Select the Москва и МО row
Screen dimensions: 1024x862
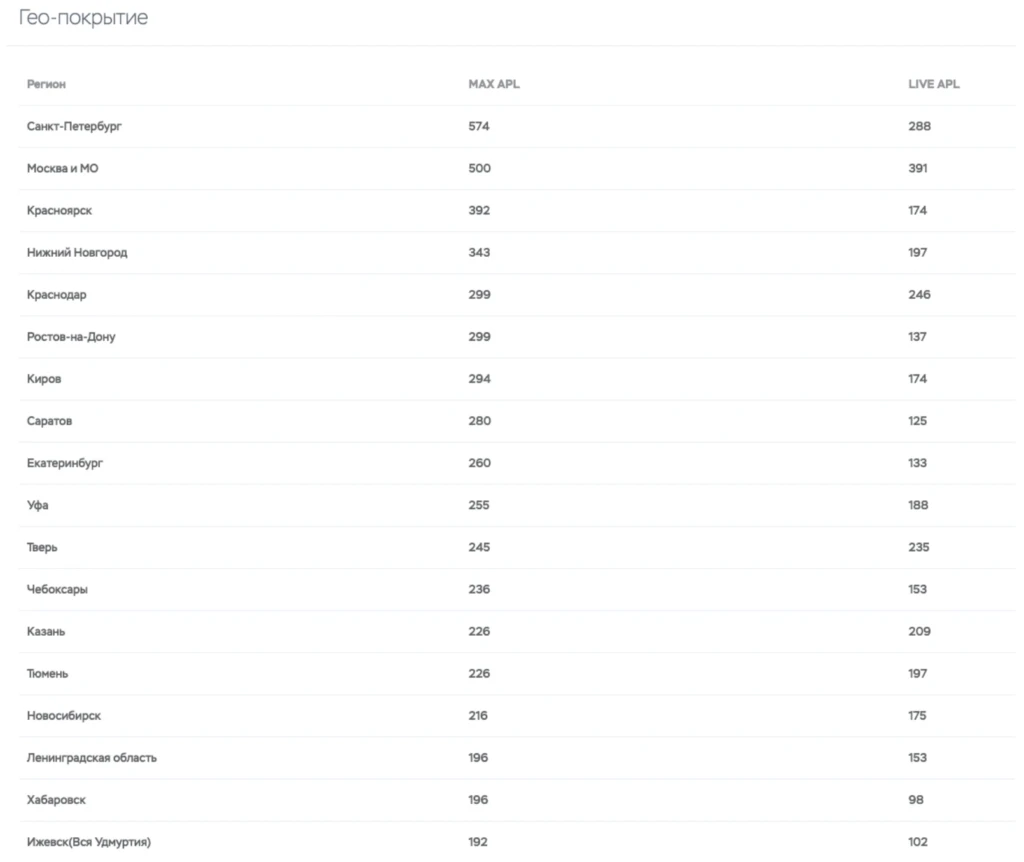click(517, 168)
